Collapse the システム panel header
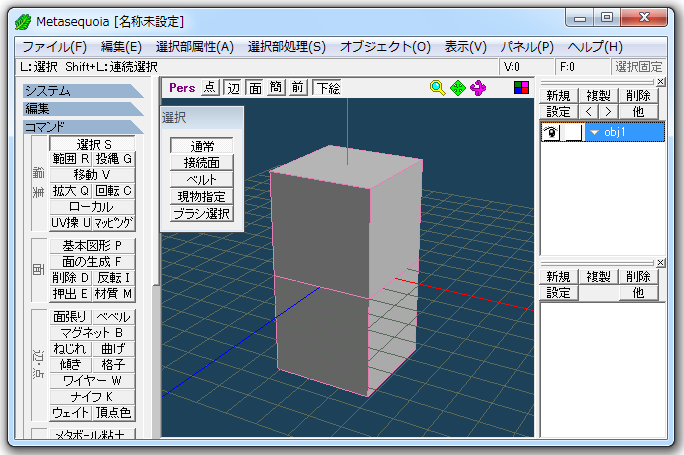 pyautogui.click(x=83, y=91)
